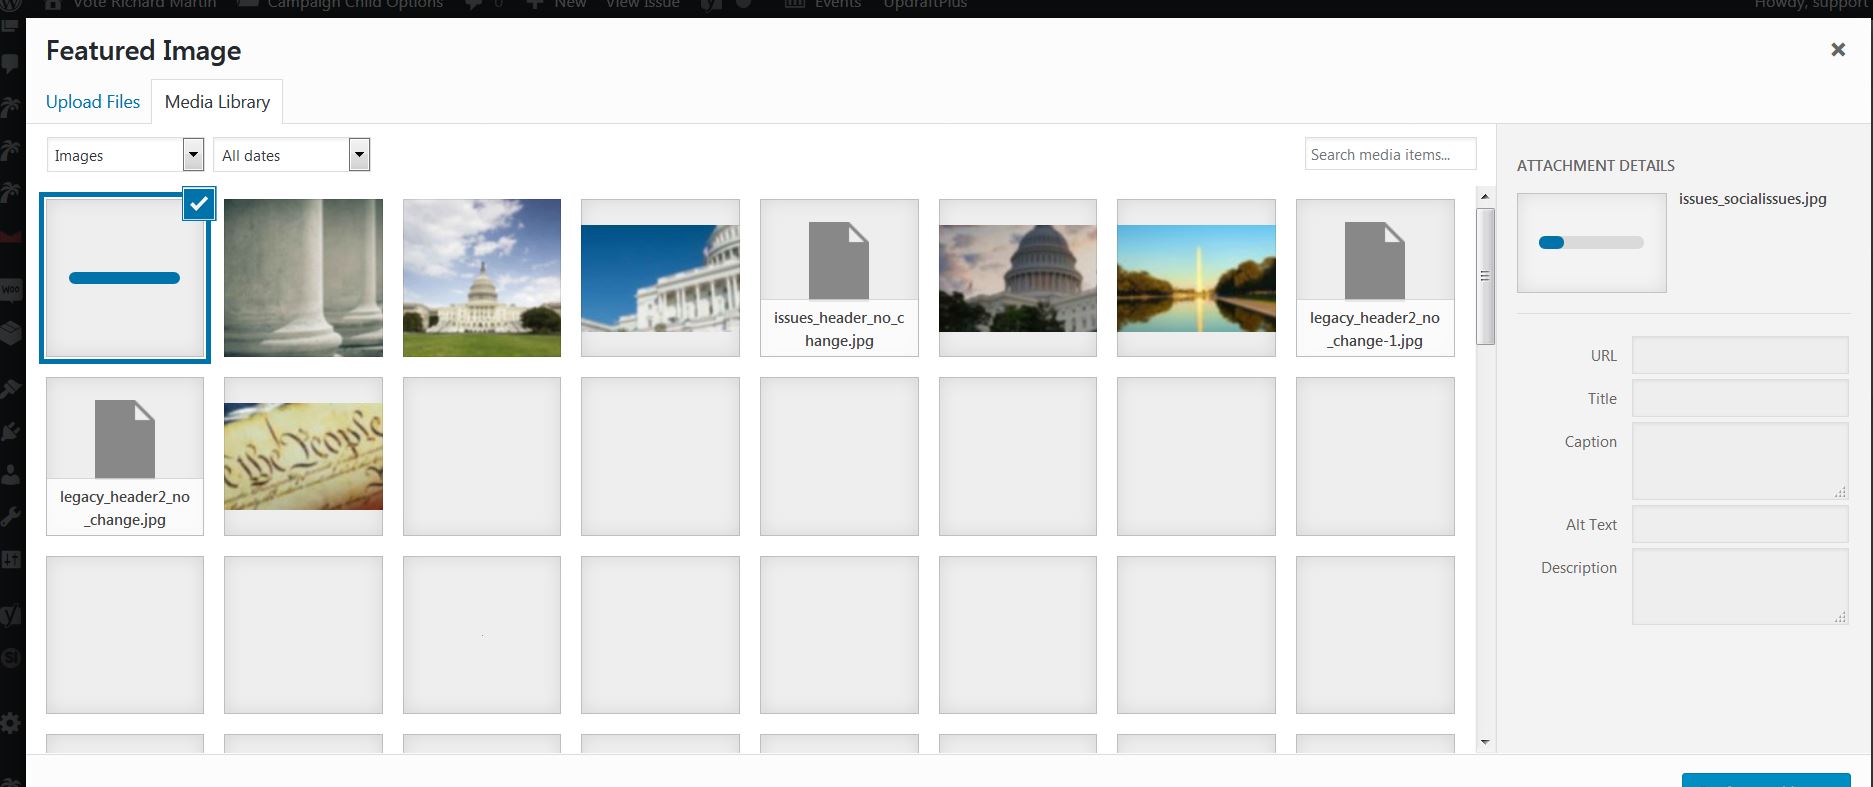This screenshot has height=787, width=1873.
Task: Click the media grid scrollbar up arrow
Action: click(x=1485, y=196)
